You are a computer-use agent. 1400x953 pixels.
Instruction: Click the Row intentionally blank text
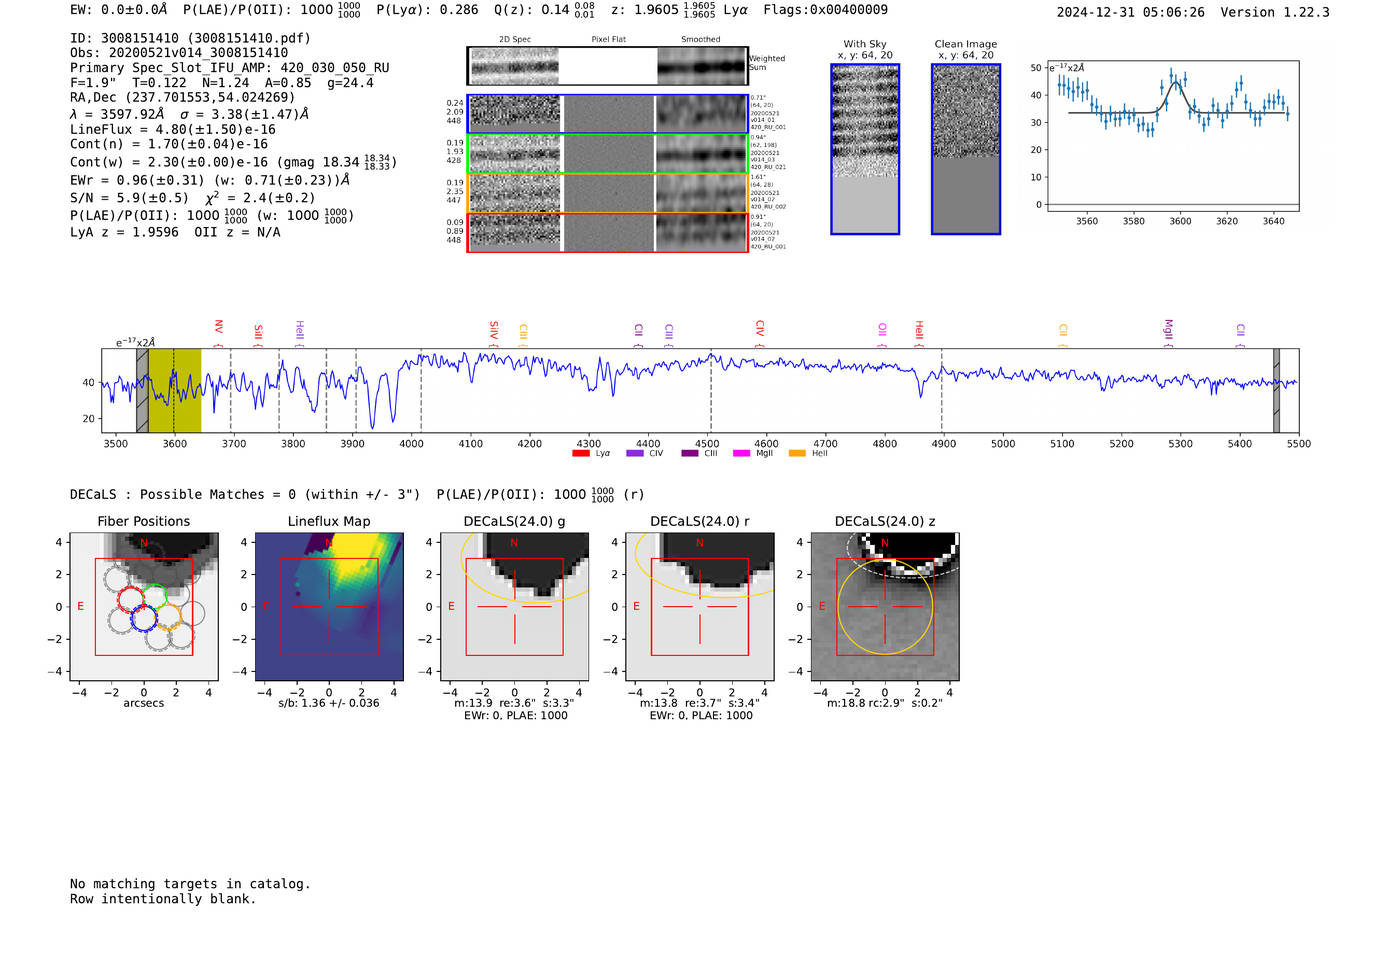[x=163, y=899]
